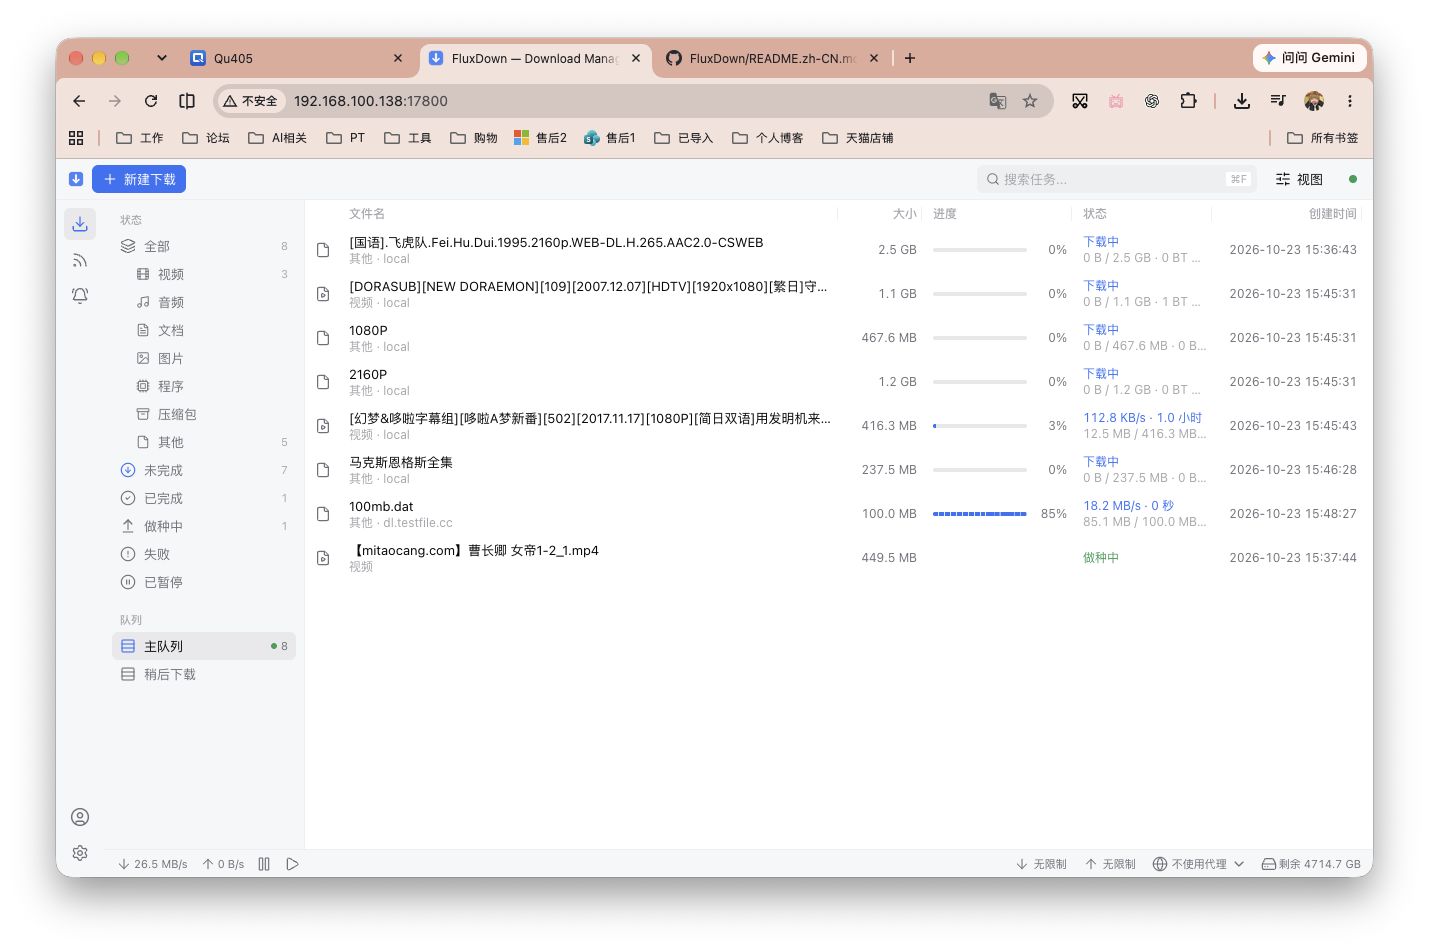This screenshot has width=1429, height=951.
Task: Click video file icon of 曹长卿 mp4 row
Action: click(x=323, y=558)
